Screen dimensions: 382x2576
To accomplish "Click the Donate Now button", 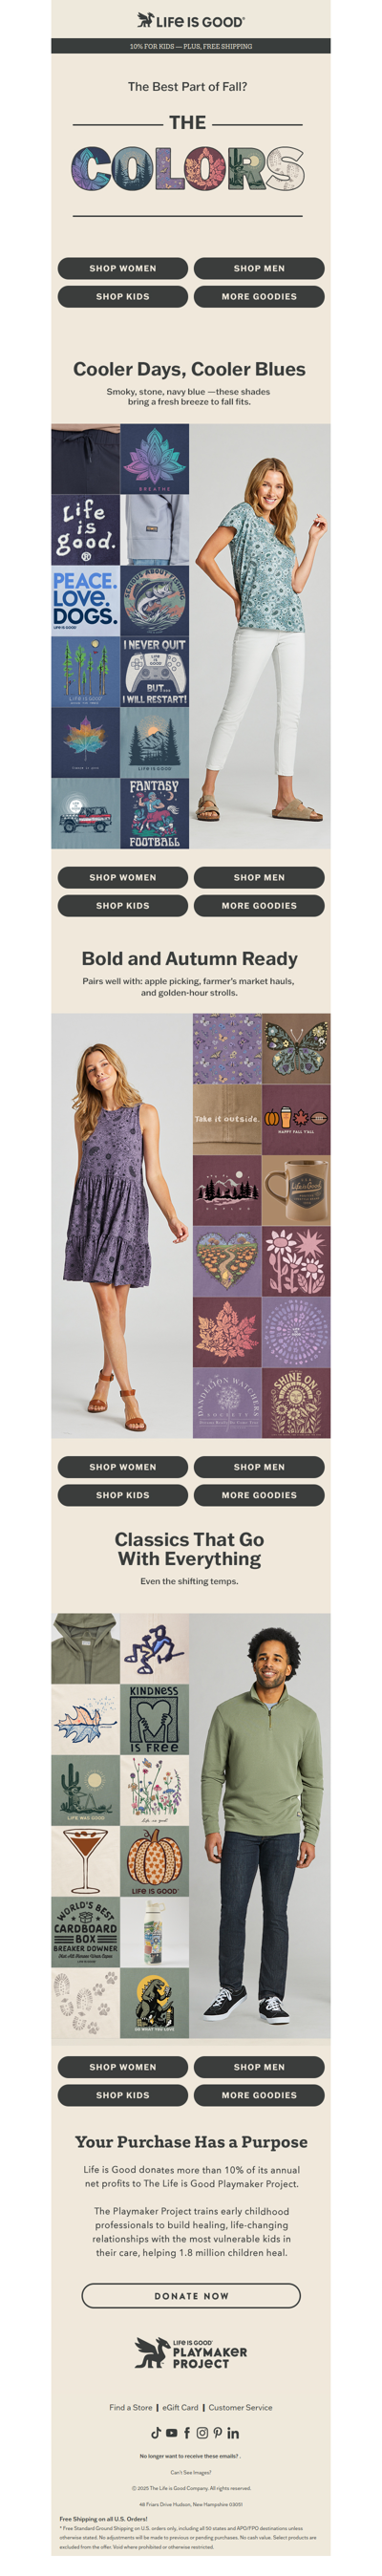I will 191,2295.
